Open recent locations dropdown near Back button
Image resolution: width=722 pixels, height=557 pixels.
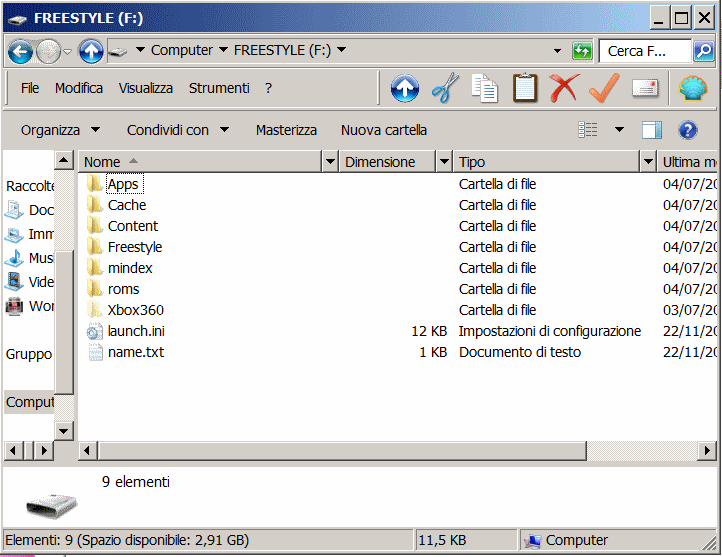point(67,52)
